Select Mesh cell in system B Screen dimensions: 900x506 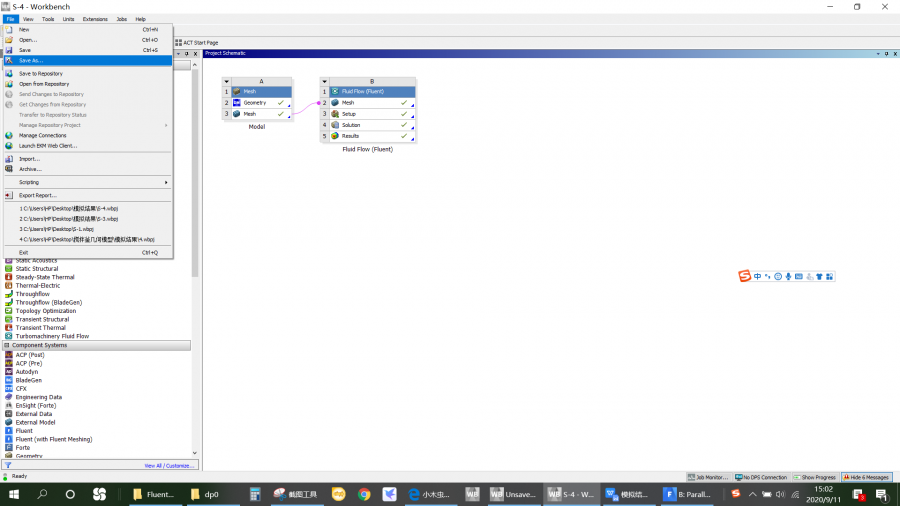coord(373,103)
